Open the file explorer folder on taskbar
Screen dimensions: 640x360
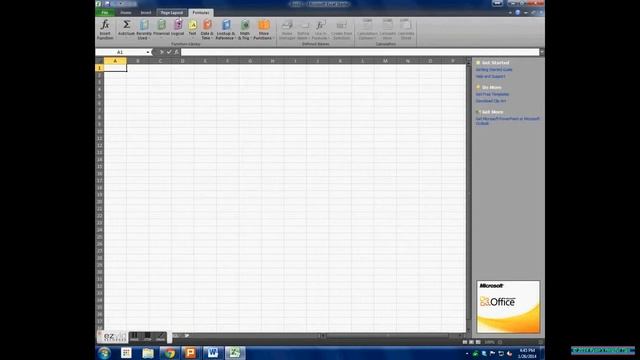point(148,353)
